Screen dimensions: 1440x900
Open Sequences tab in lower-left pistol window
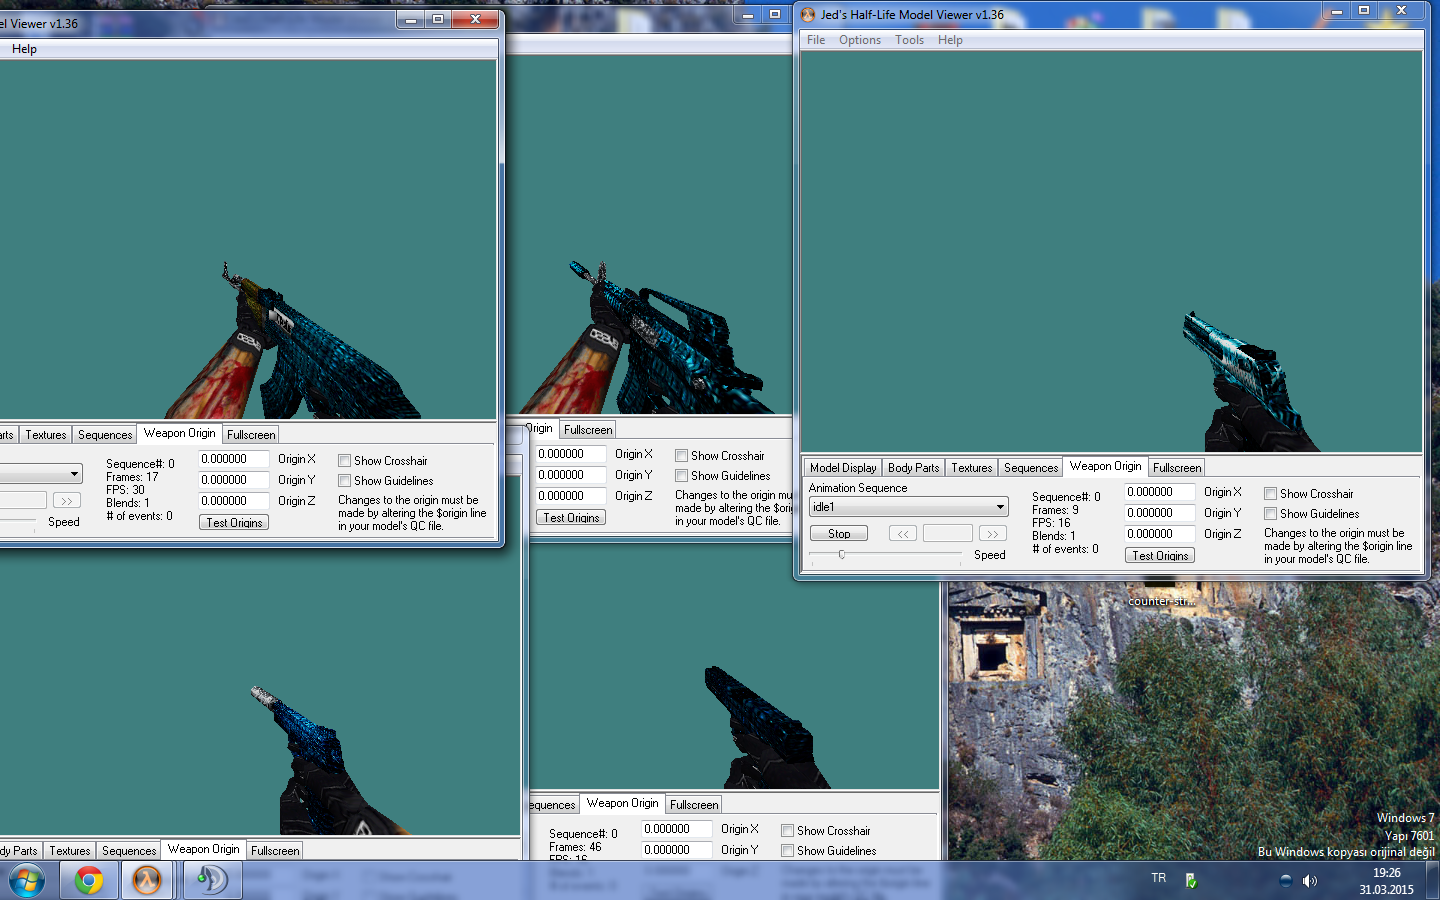click(x=129, y=851)
